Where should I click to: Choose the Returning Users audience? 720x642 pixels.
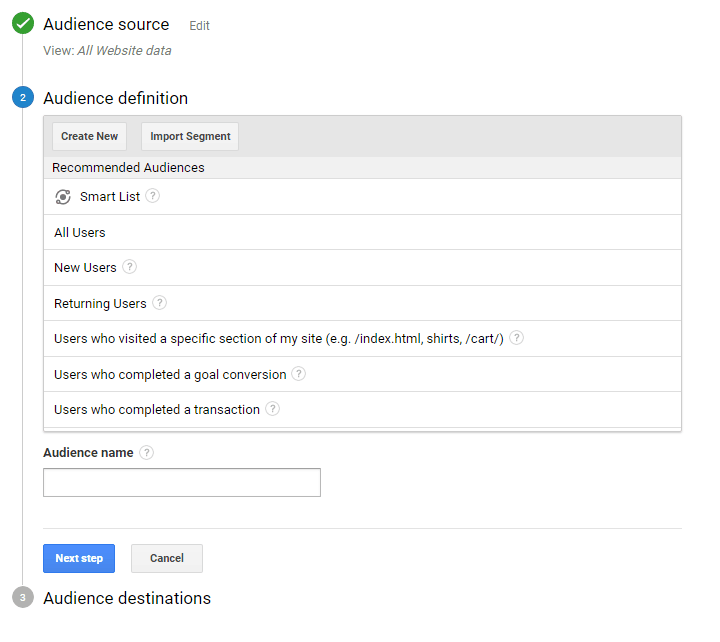362,303
